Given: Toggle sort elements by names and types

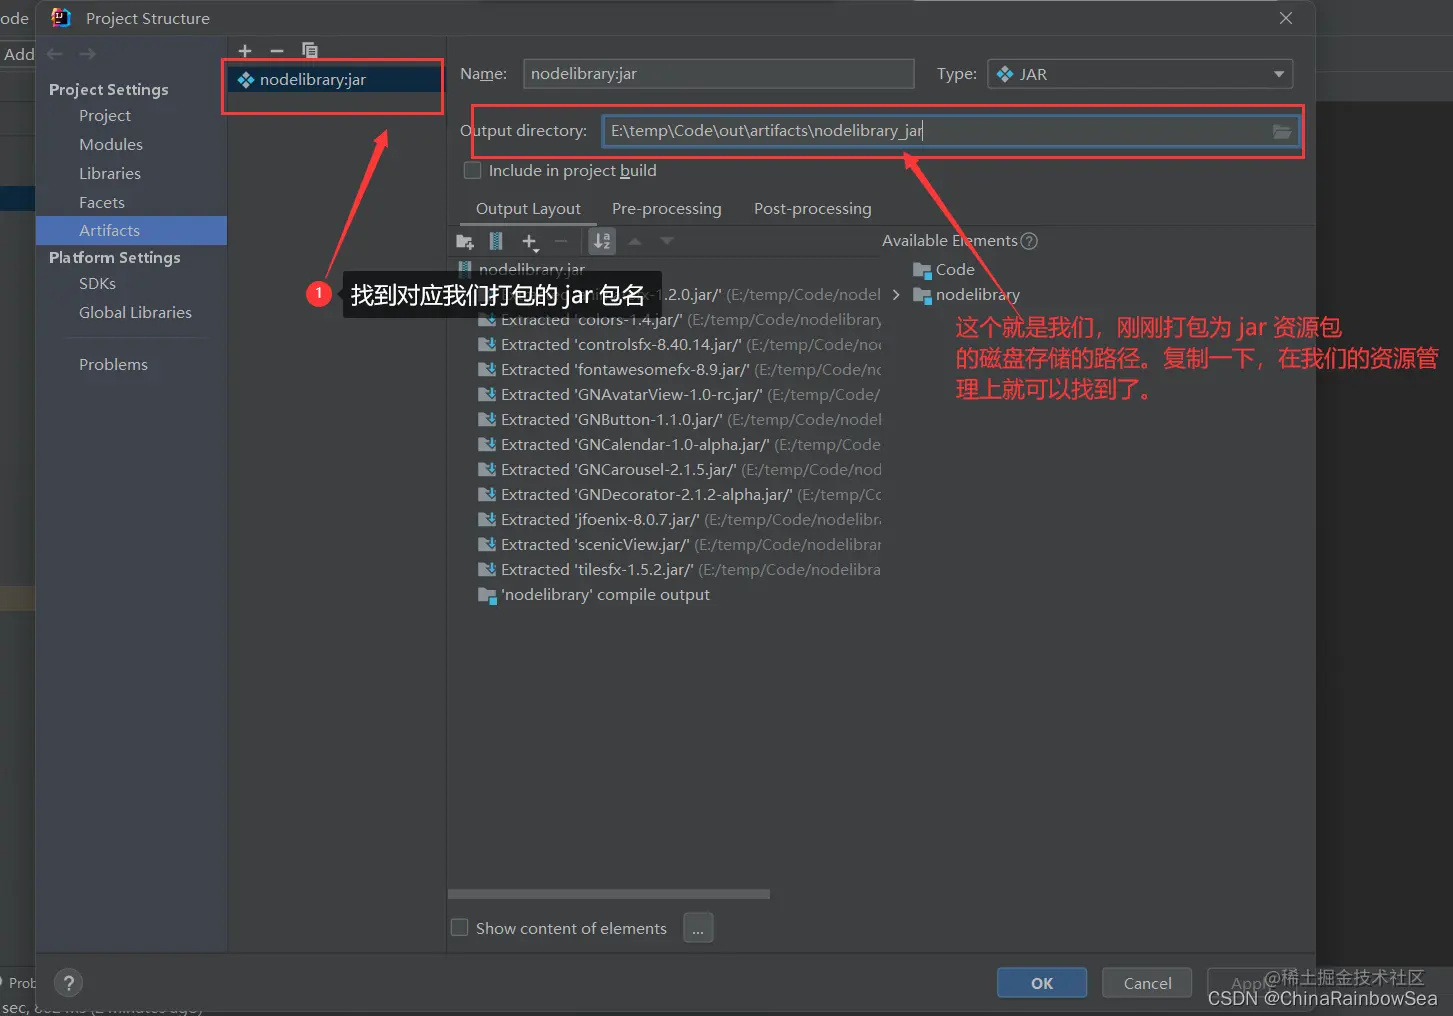Looking at the screenshot, I should pyautogui.click(x=602, y=241).
